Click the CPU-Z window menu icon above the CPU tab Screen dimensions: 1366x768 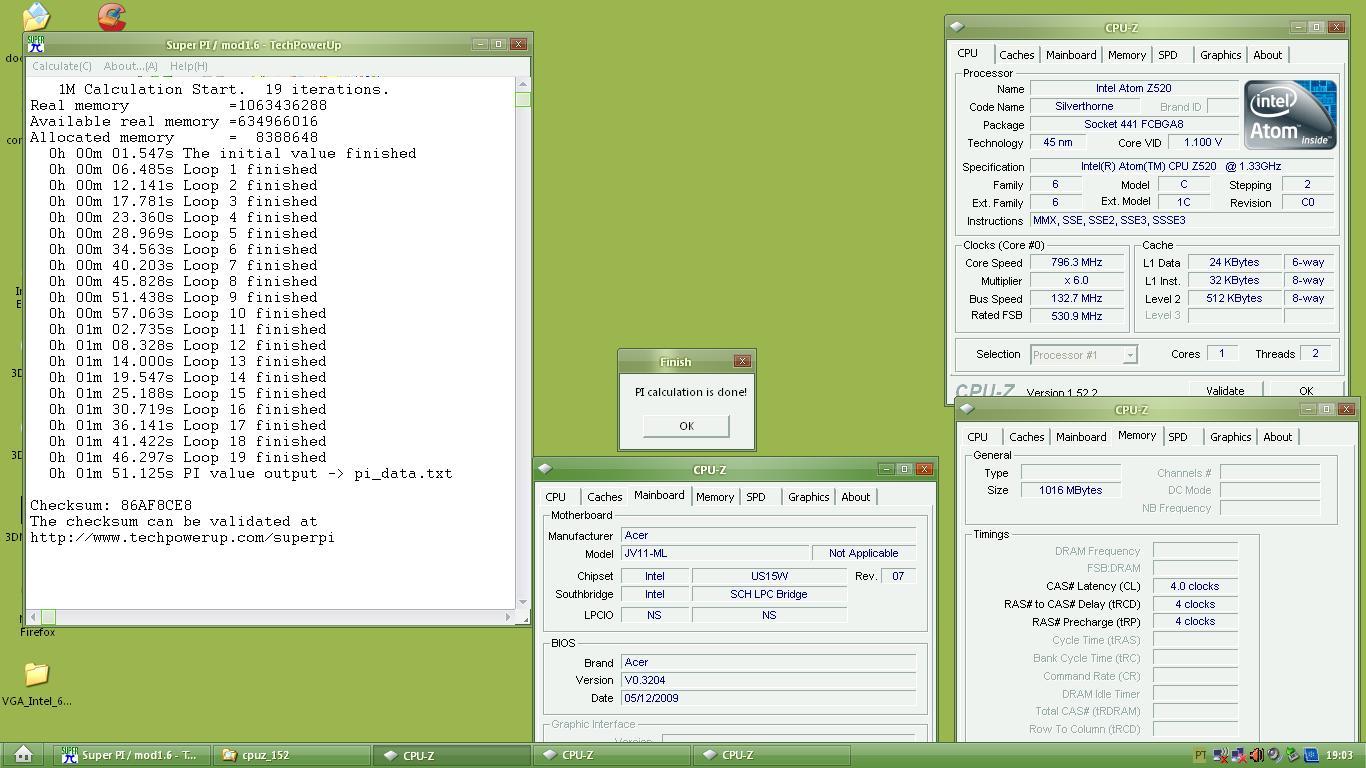[x=957, y=28]
